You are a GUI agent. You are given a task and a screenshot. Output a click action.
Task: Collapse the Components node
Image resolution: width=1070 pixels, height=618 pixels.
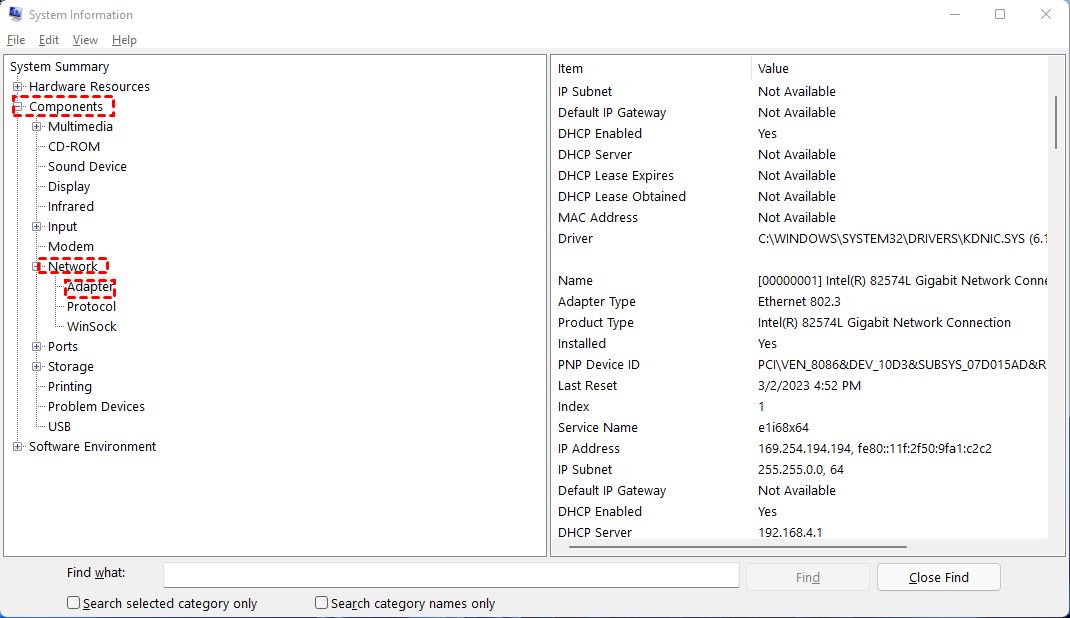click(18, 106)
